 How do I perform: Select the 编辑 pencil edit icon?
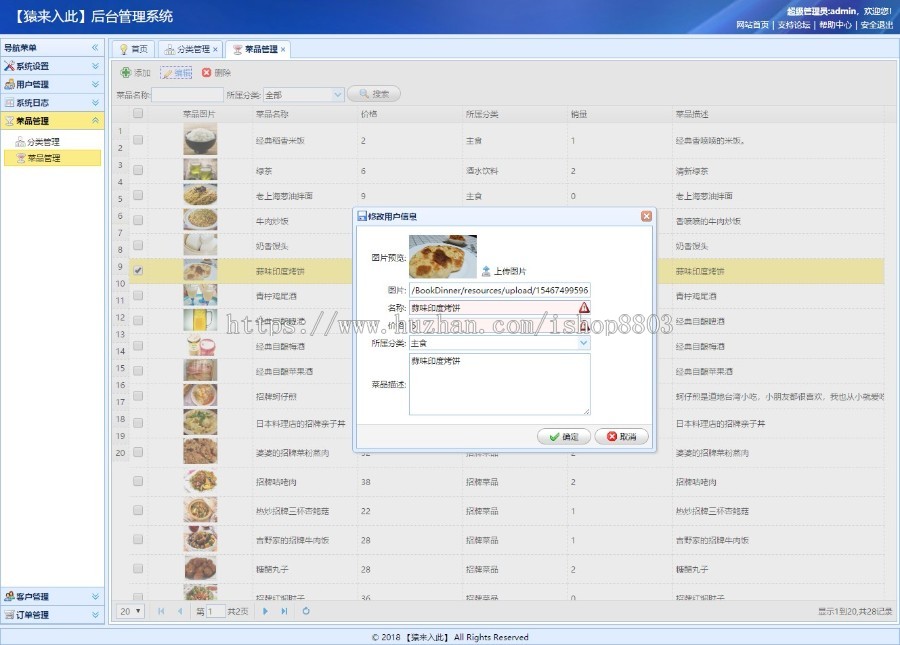coord(167,72)
